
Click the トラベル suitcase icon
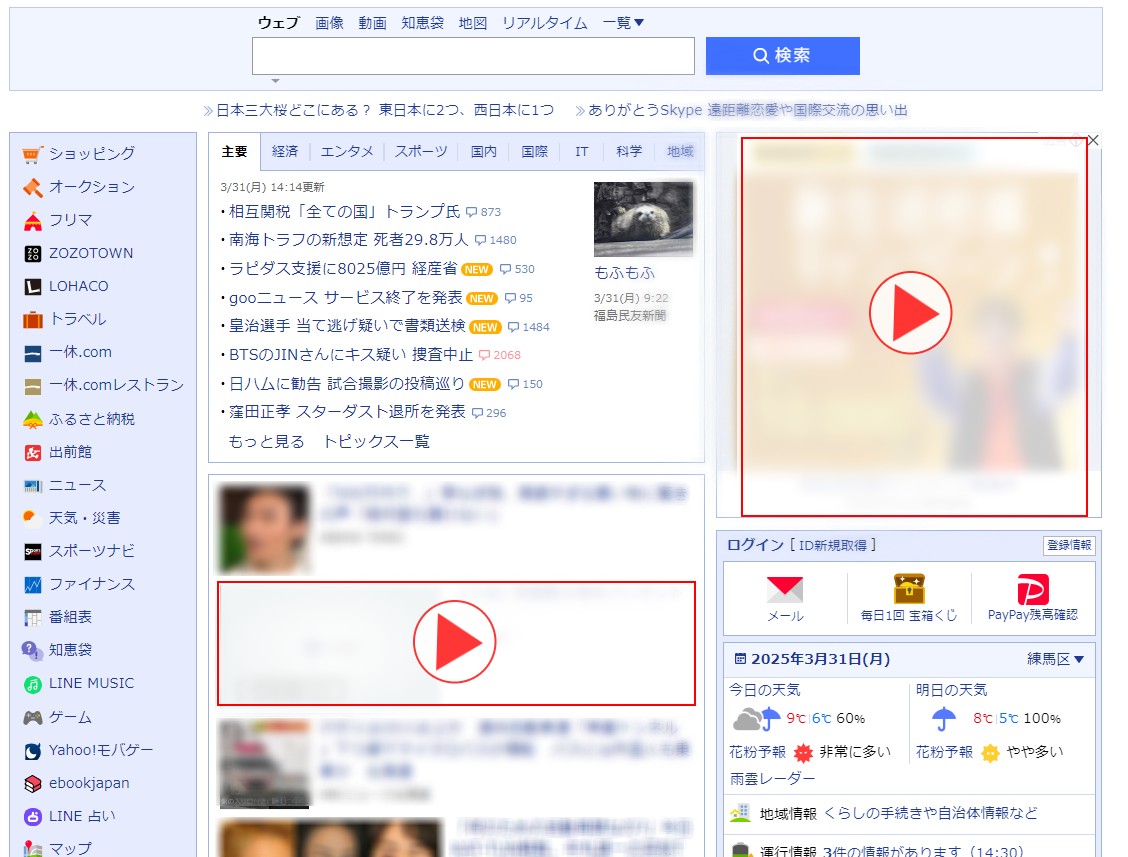tap(32, 319)
